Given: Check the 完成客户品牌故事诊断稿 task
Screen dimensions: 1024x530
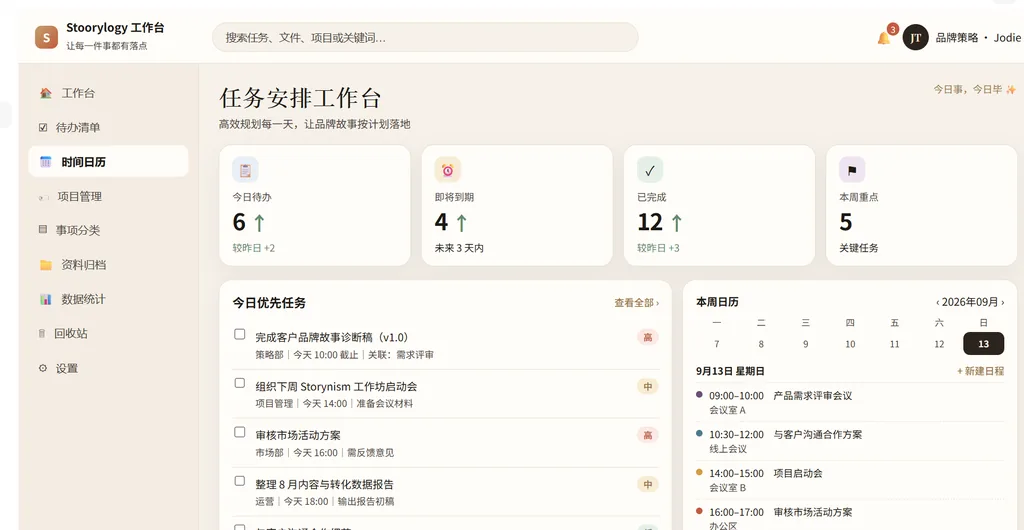Looking at the screenshot, I should [x=240, y=334].
